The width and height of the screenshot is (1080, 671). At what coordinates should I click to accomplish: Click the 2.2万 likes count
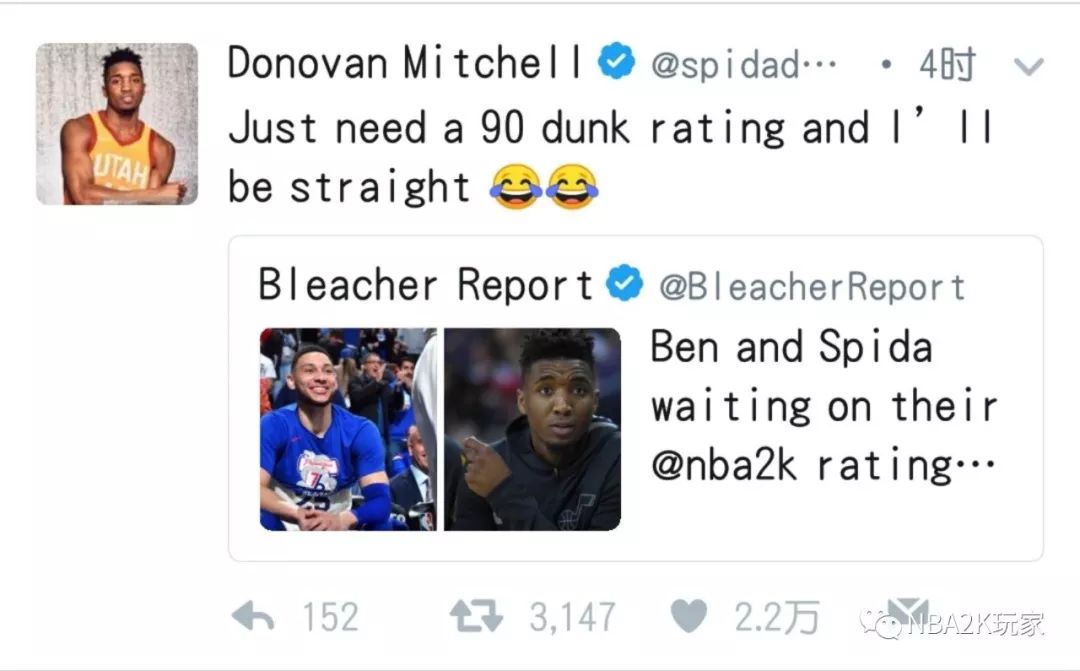coord(777,617)
